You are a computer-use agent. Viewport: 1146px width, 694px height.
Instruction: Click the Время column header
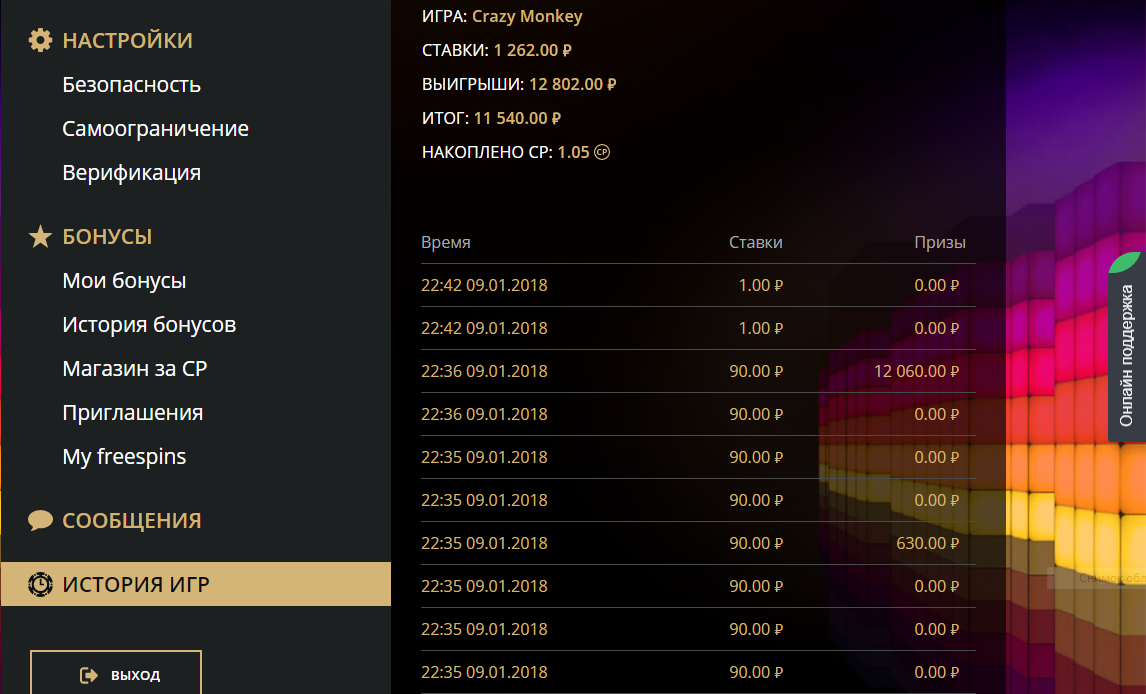point(446,242)
